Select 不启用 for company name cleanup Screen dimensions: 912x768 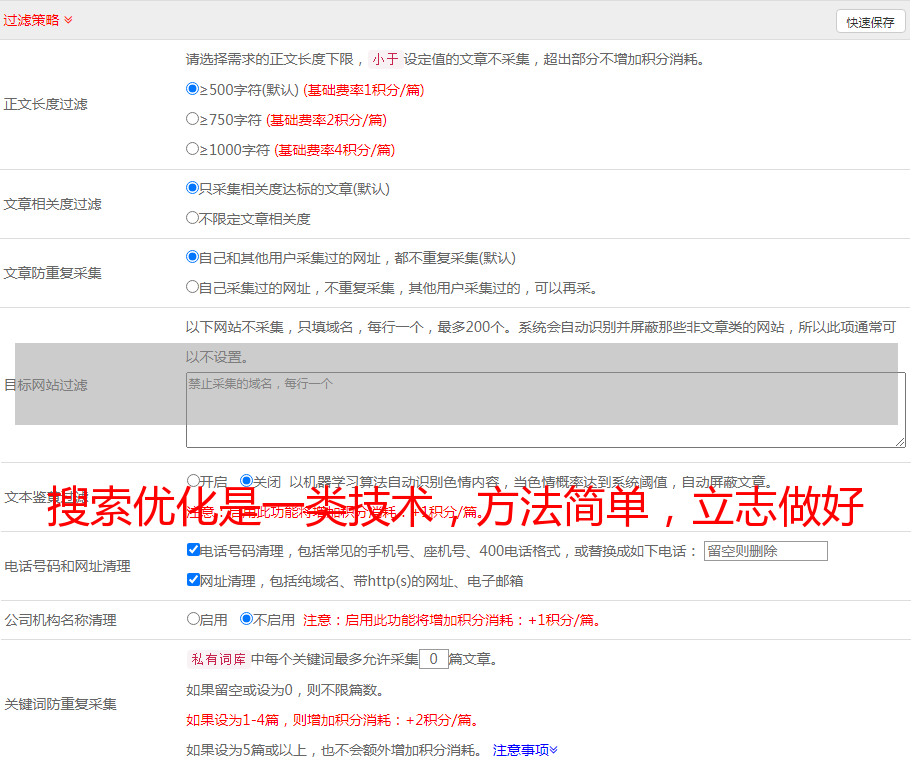(246, 619)
